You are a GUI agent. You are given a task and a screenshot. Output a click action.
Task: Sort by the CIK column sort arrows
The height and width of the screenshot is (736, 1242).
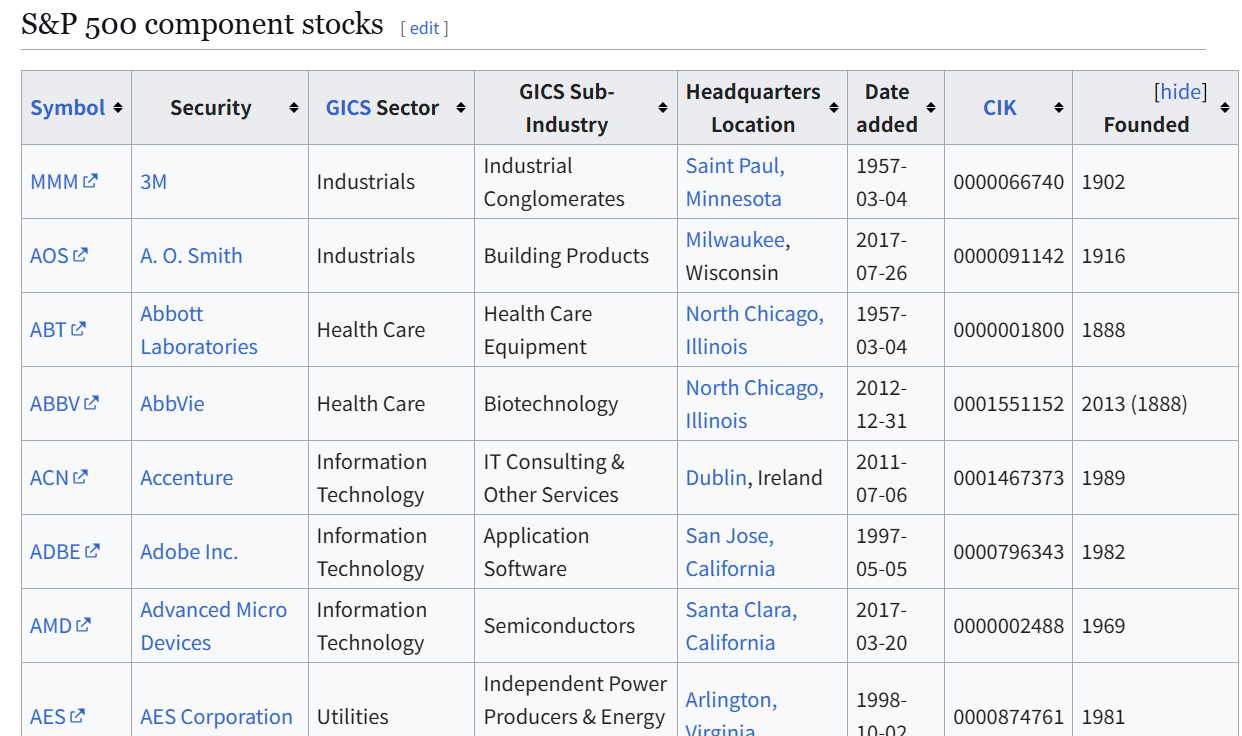pos(1059,108)
